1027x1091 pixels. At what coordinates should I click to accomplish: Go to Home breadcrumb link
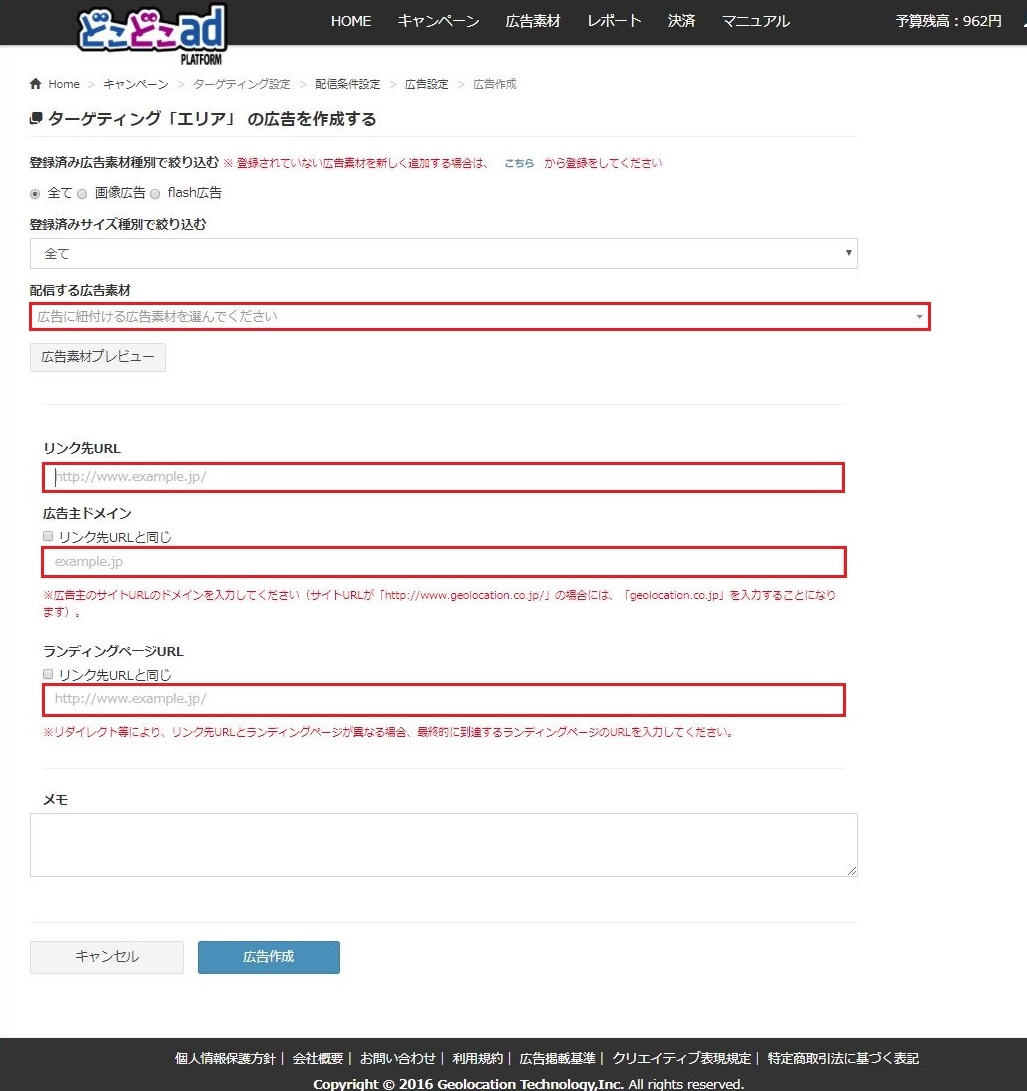[x=64, y=83]
